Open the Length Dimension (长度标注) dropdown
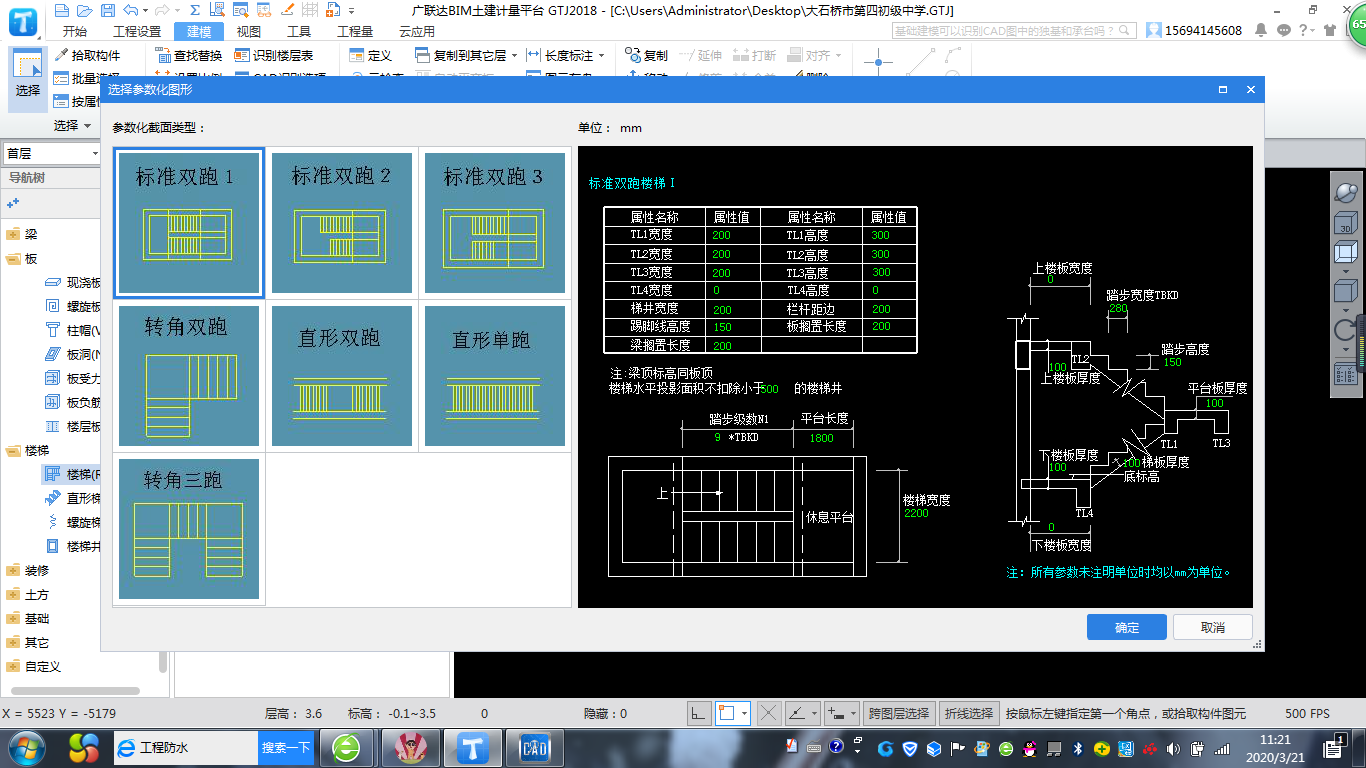 pyautogui.click(x=601, y=56)
